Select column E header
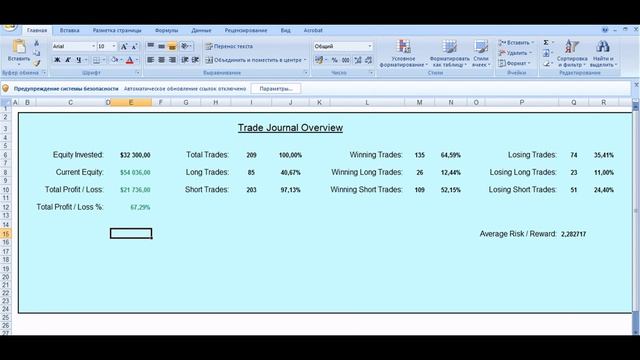Image resolution: width=640 pixels, height=360 pixels. pos(131,102)
